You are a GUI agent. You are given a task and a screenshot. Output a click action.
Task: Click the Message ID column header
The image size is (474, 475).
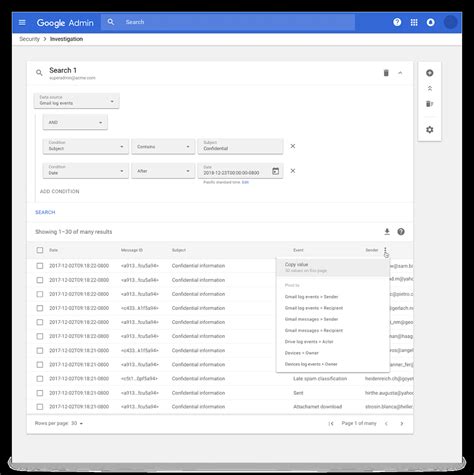click(132, 250)
